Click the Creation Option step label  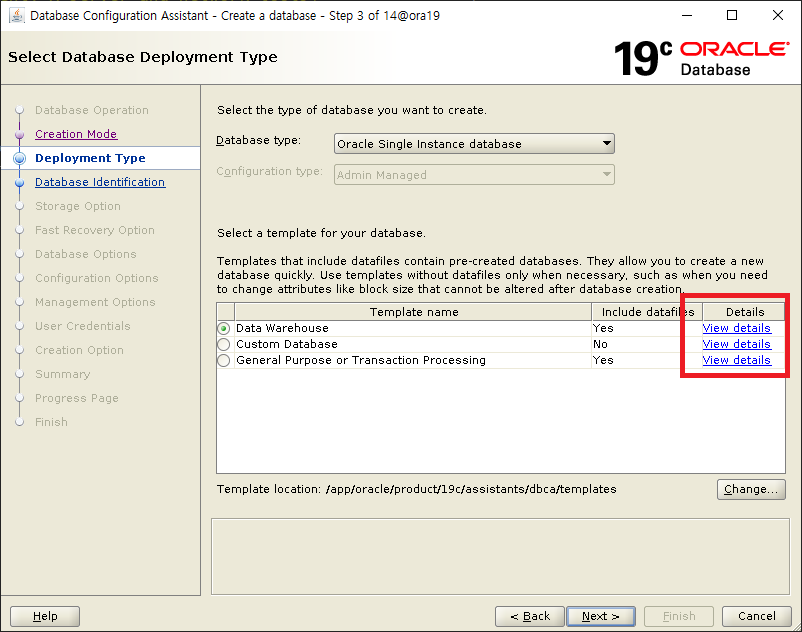(x=79, y=350)
